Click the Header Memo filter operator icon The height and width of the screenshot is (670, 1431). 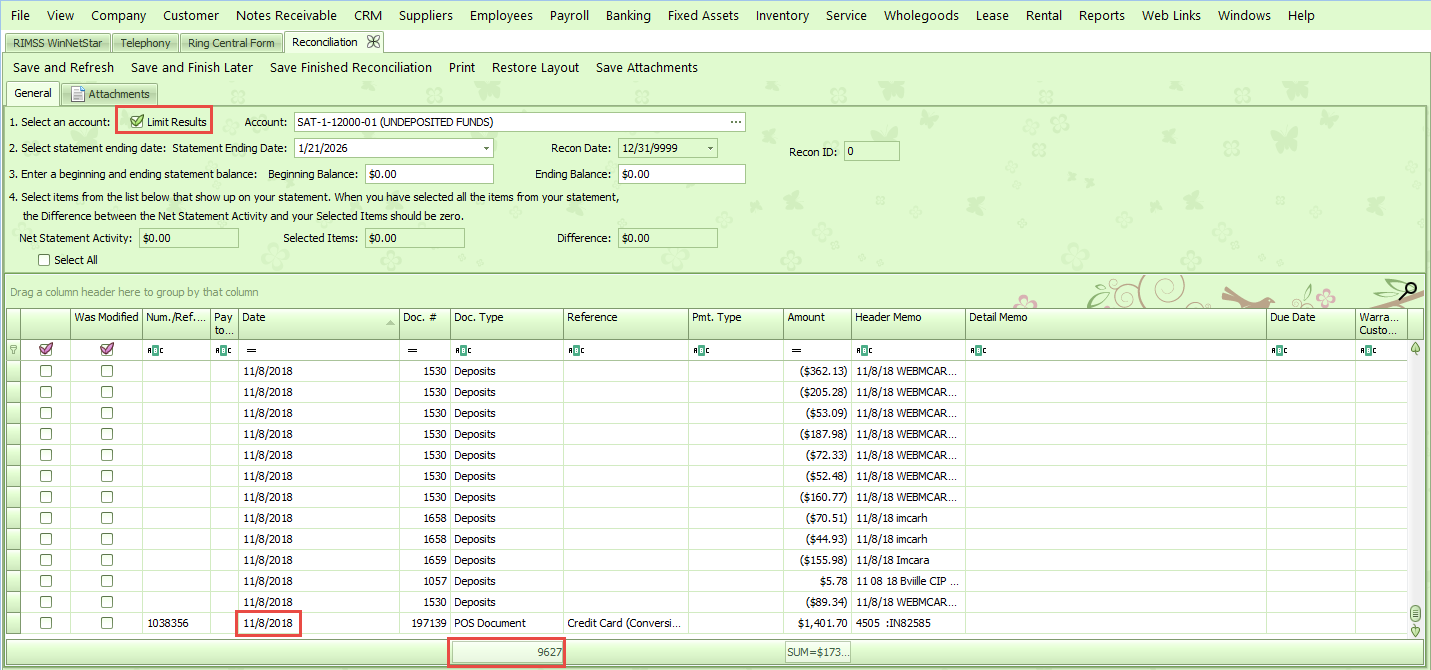(862, 350)
